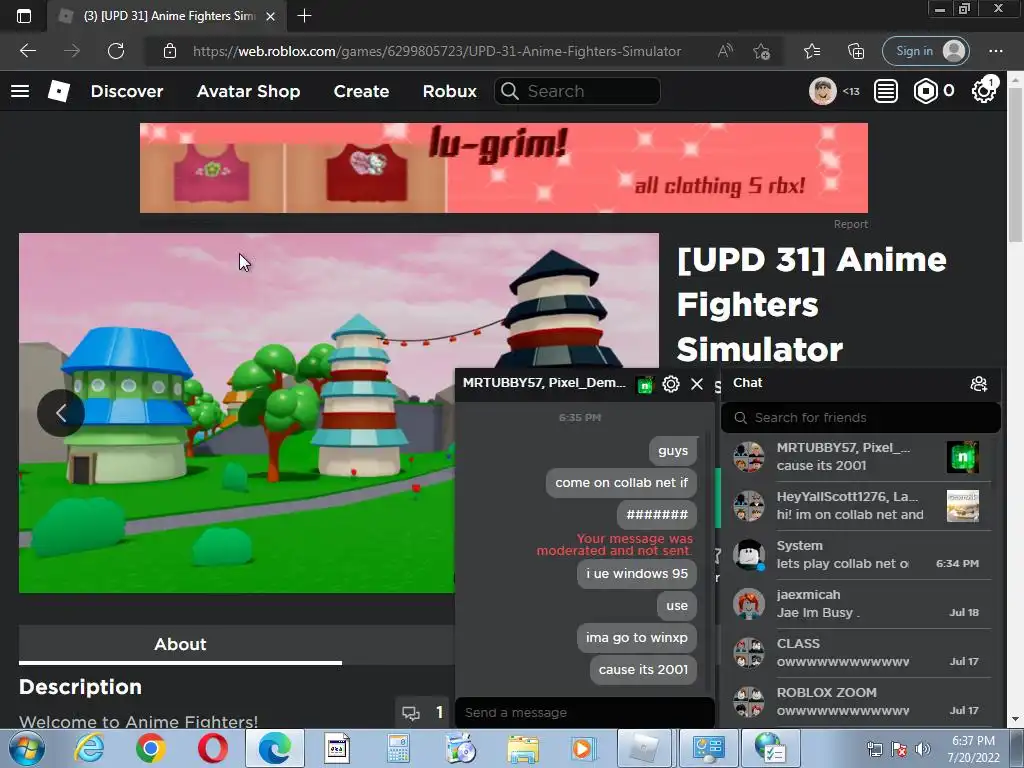
Task: Click the 'come on collab net if' message
Action: click(621, 483)
